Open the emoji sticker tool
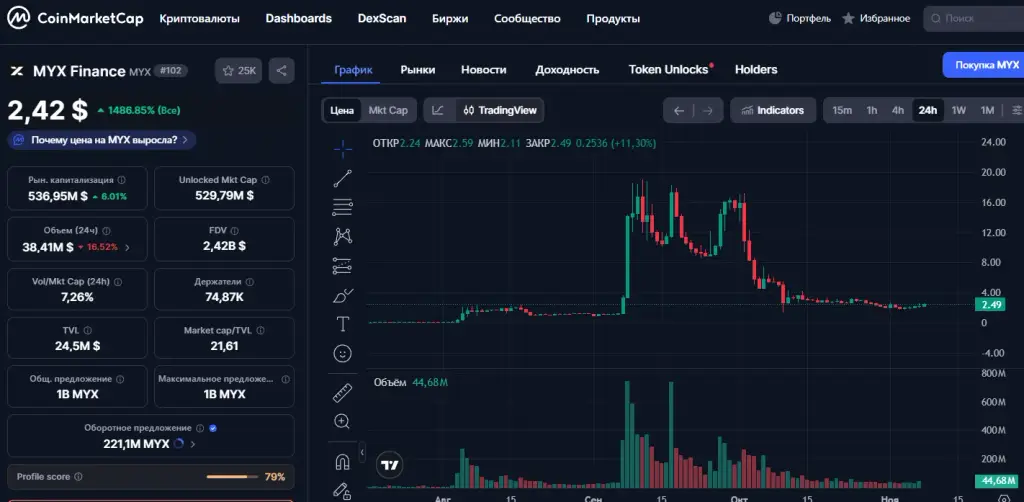1024x502 pixels. click(x=342, y=353)
